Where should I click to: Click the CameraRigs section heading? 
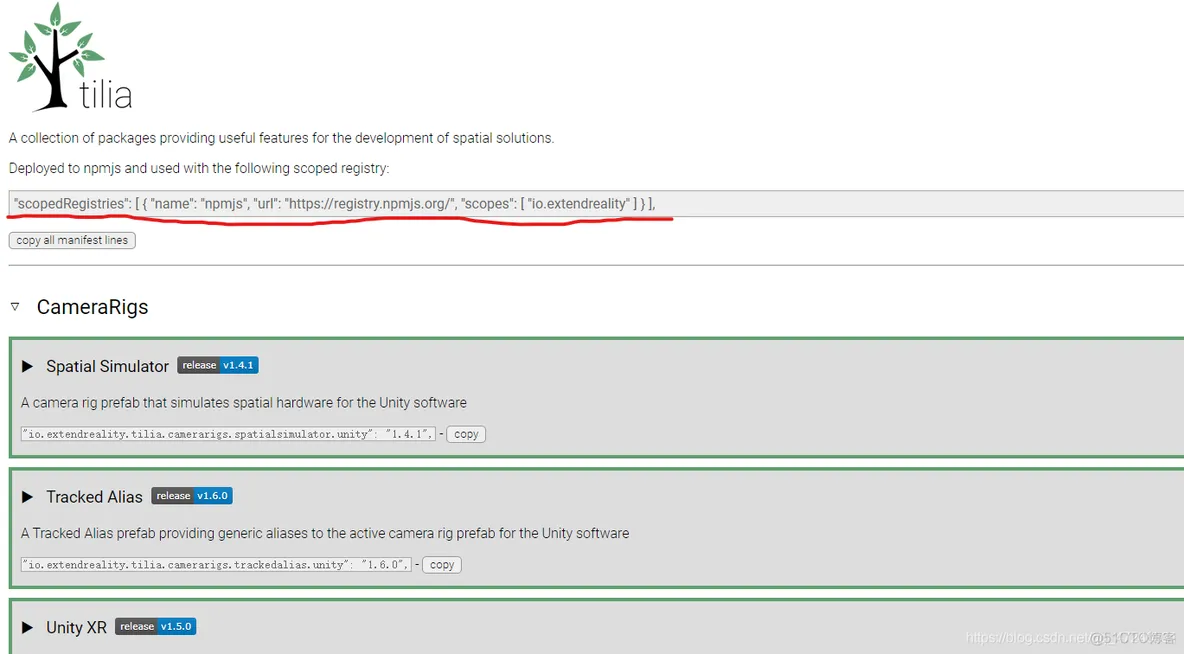click(92, 307)
